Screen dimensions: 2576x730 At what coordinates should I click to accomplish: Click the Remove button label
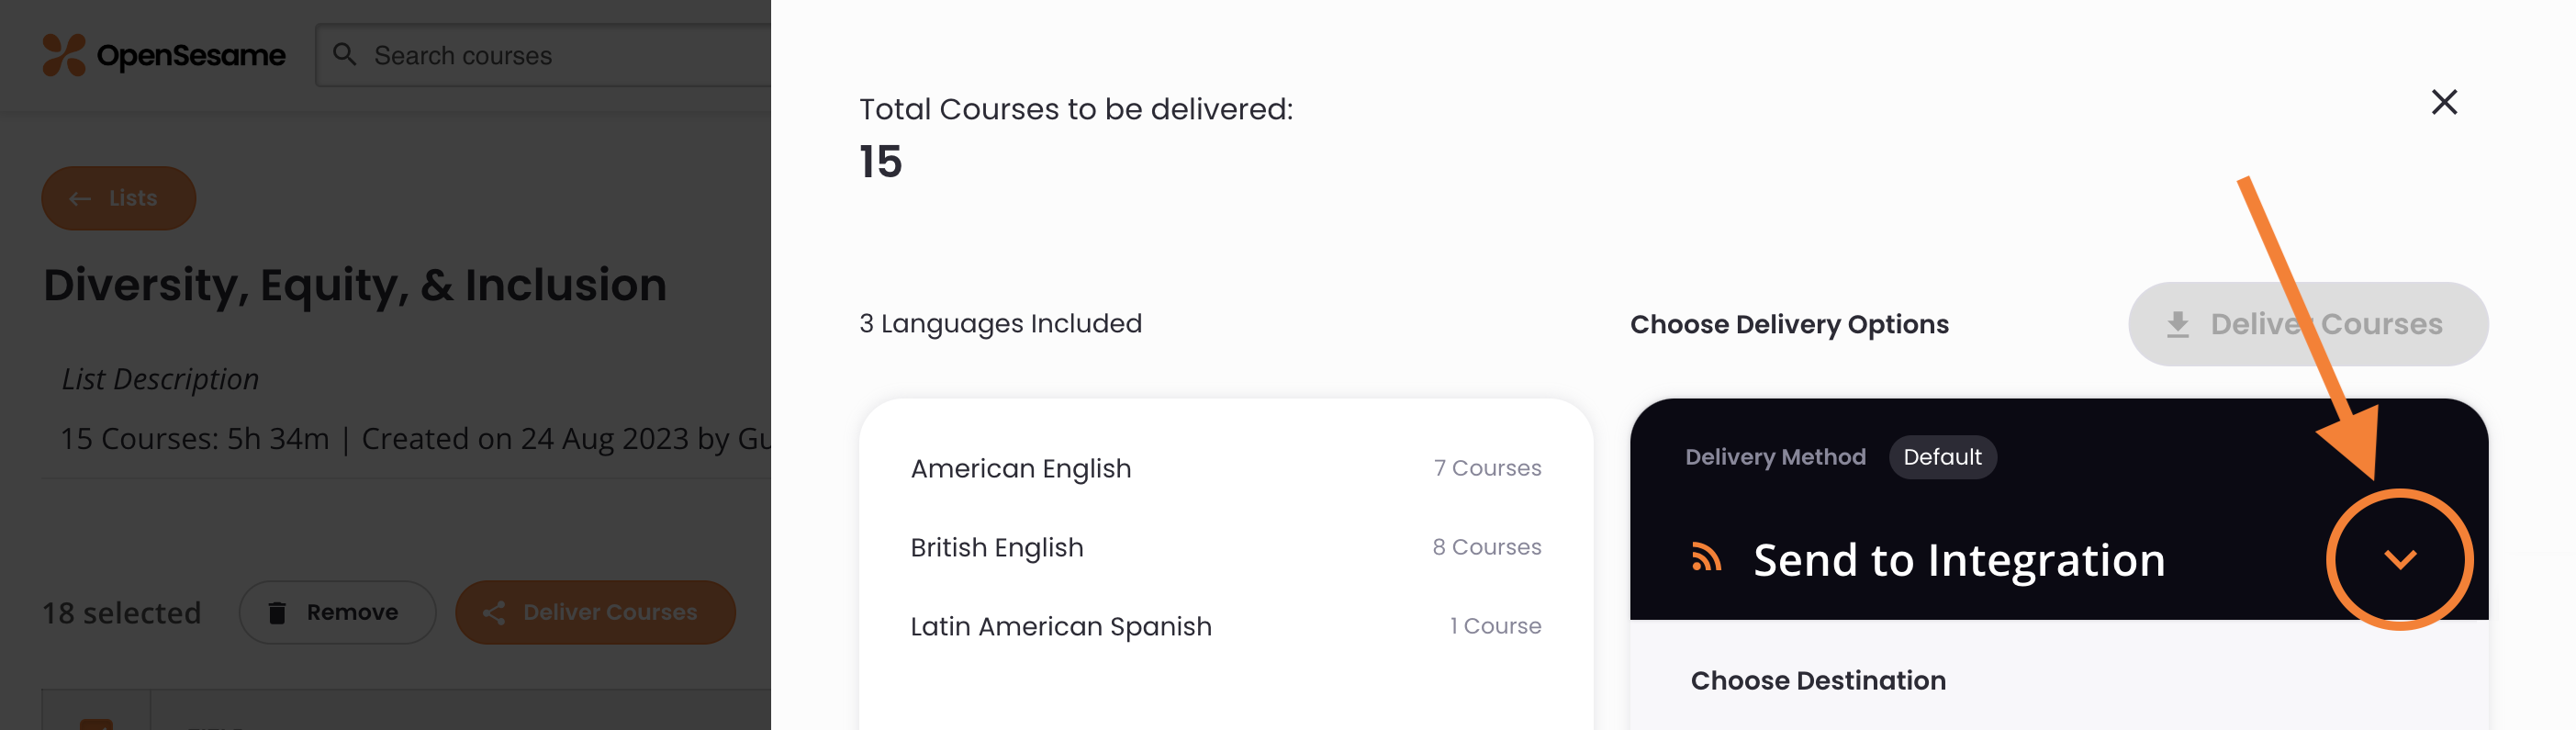(352, 612)
